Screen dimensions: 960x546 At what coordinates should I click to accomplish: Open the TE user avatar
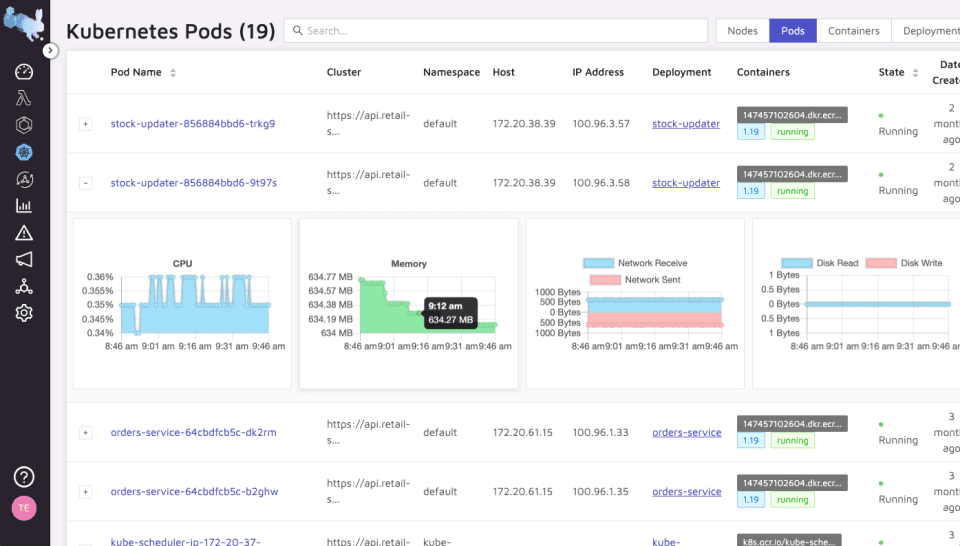click(x=24, y=507)
